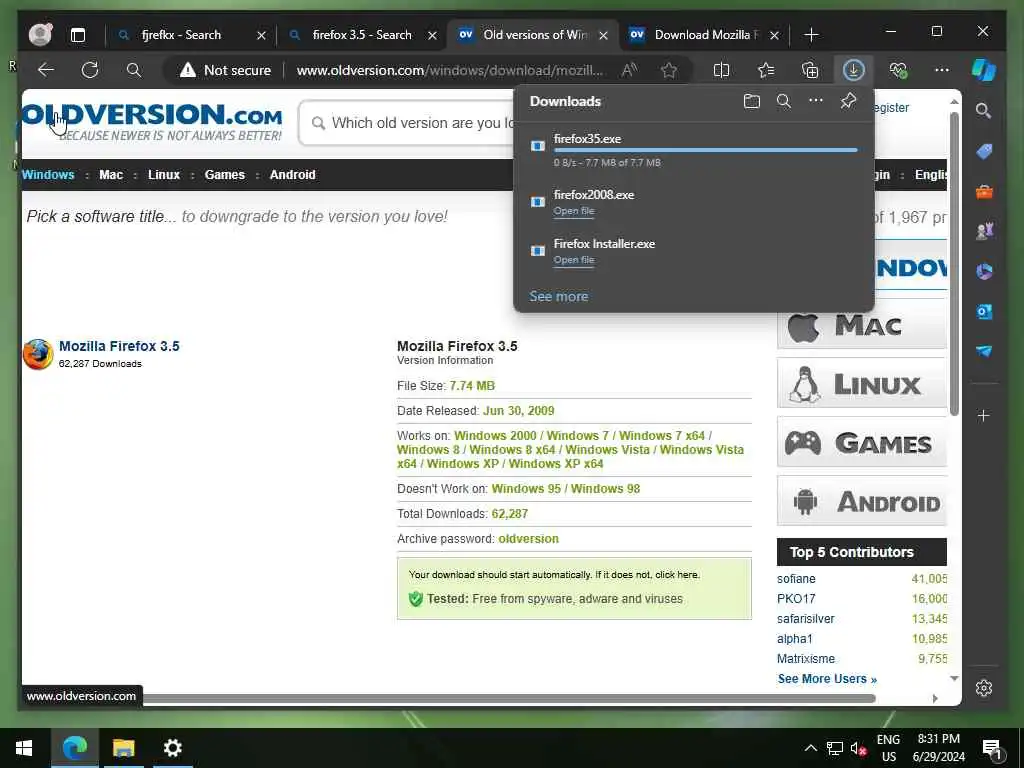Open Browser essentials heart icon

pyautogui.click(x=898, y=70)
